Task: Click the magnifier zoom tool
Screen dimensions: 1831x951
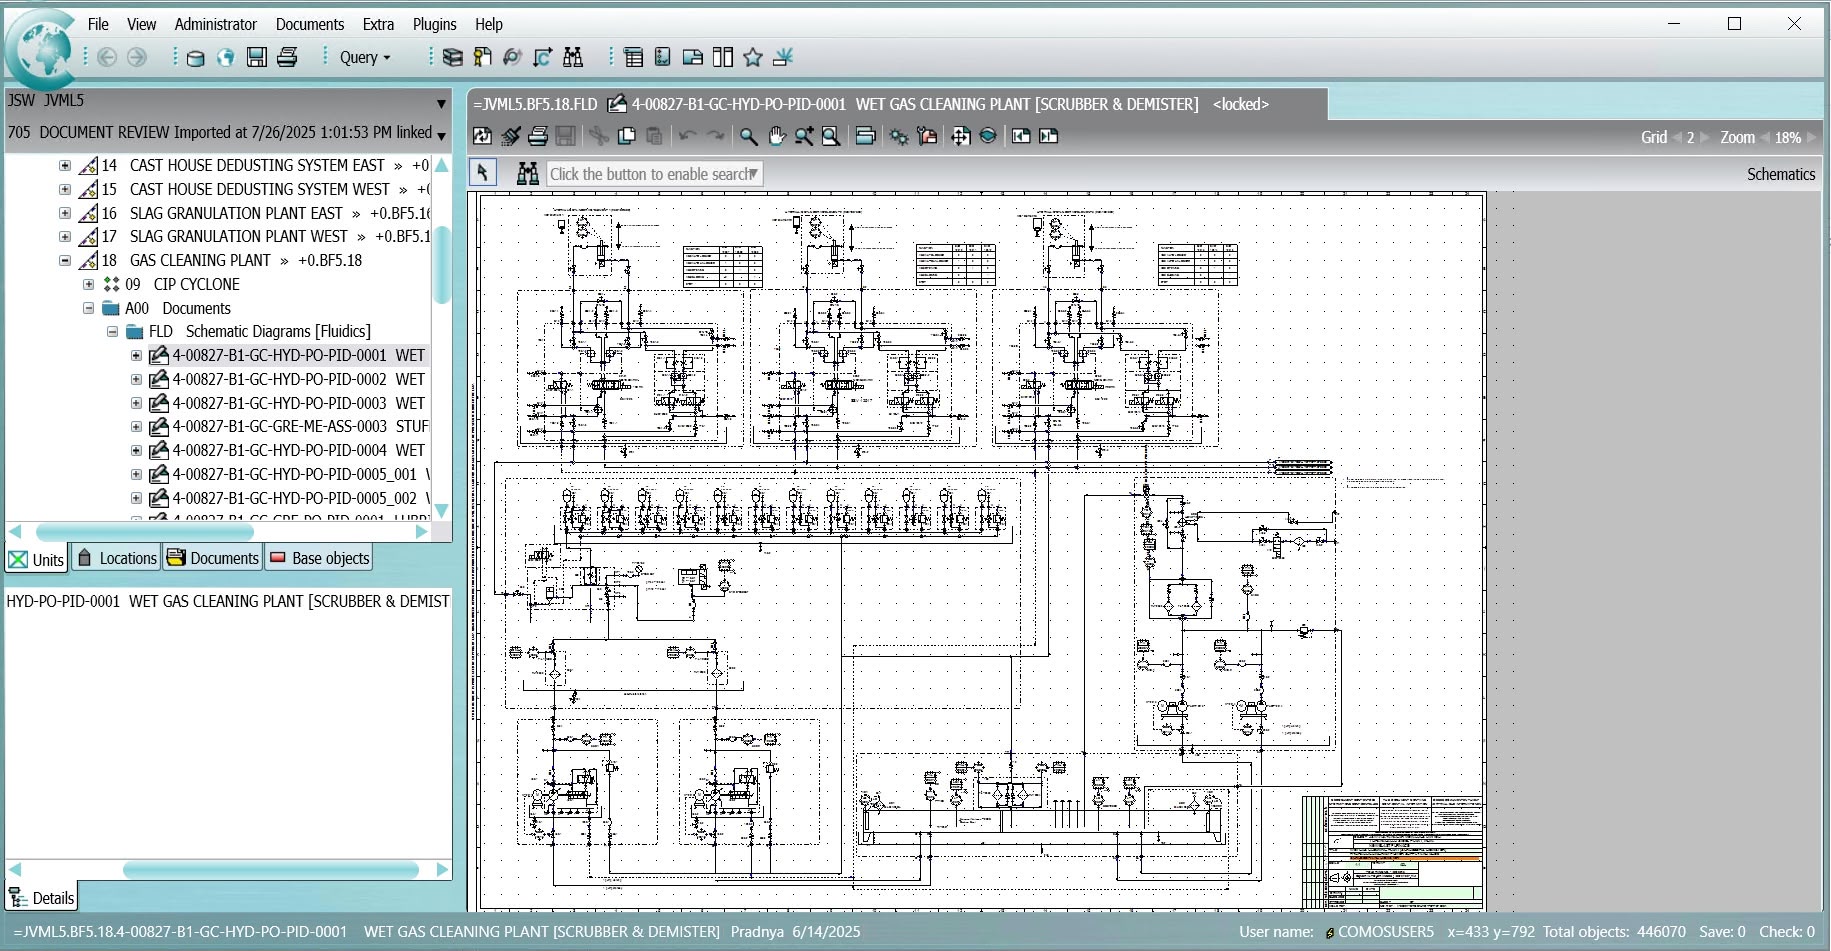Action: click(x=748, y=136)
